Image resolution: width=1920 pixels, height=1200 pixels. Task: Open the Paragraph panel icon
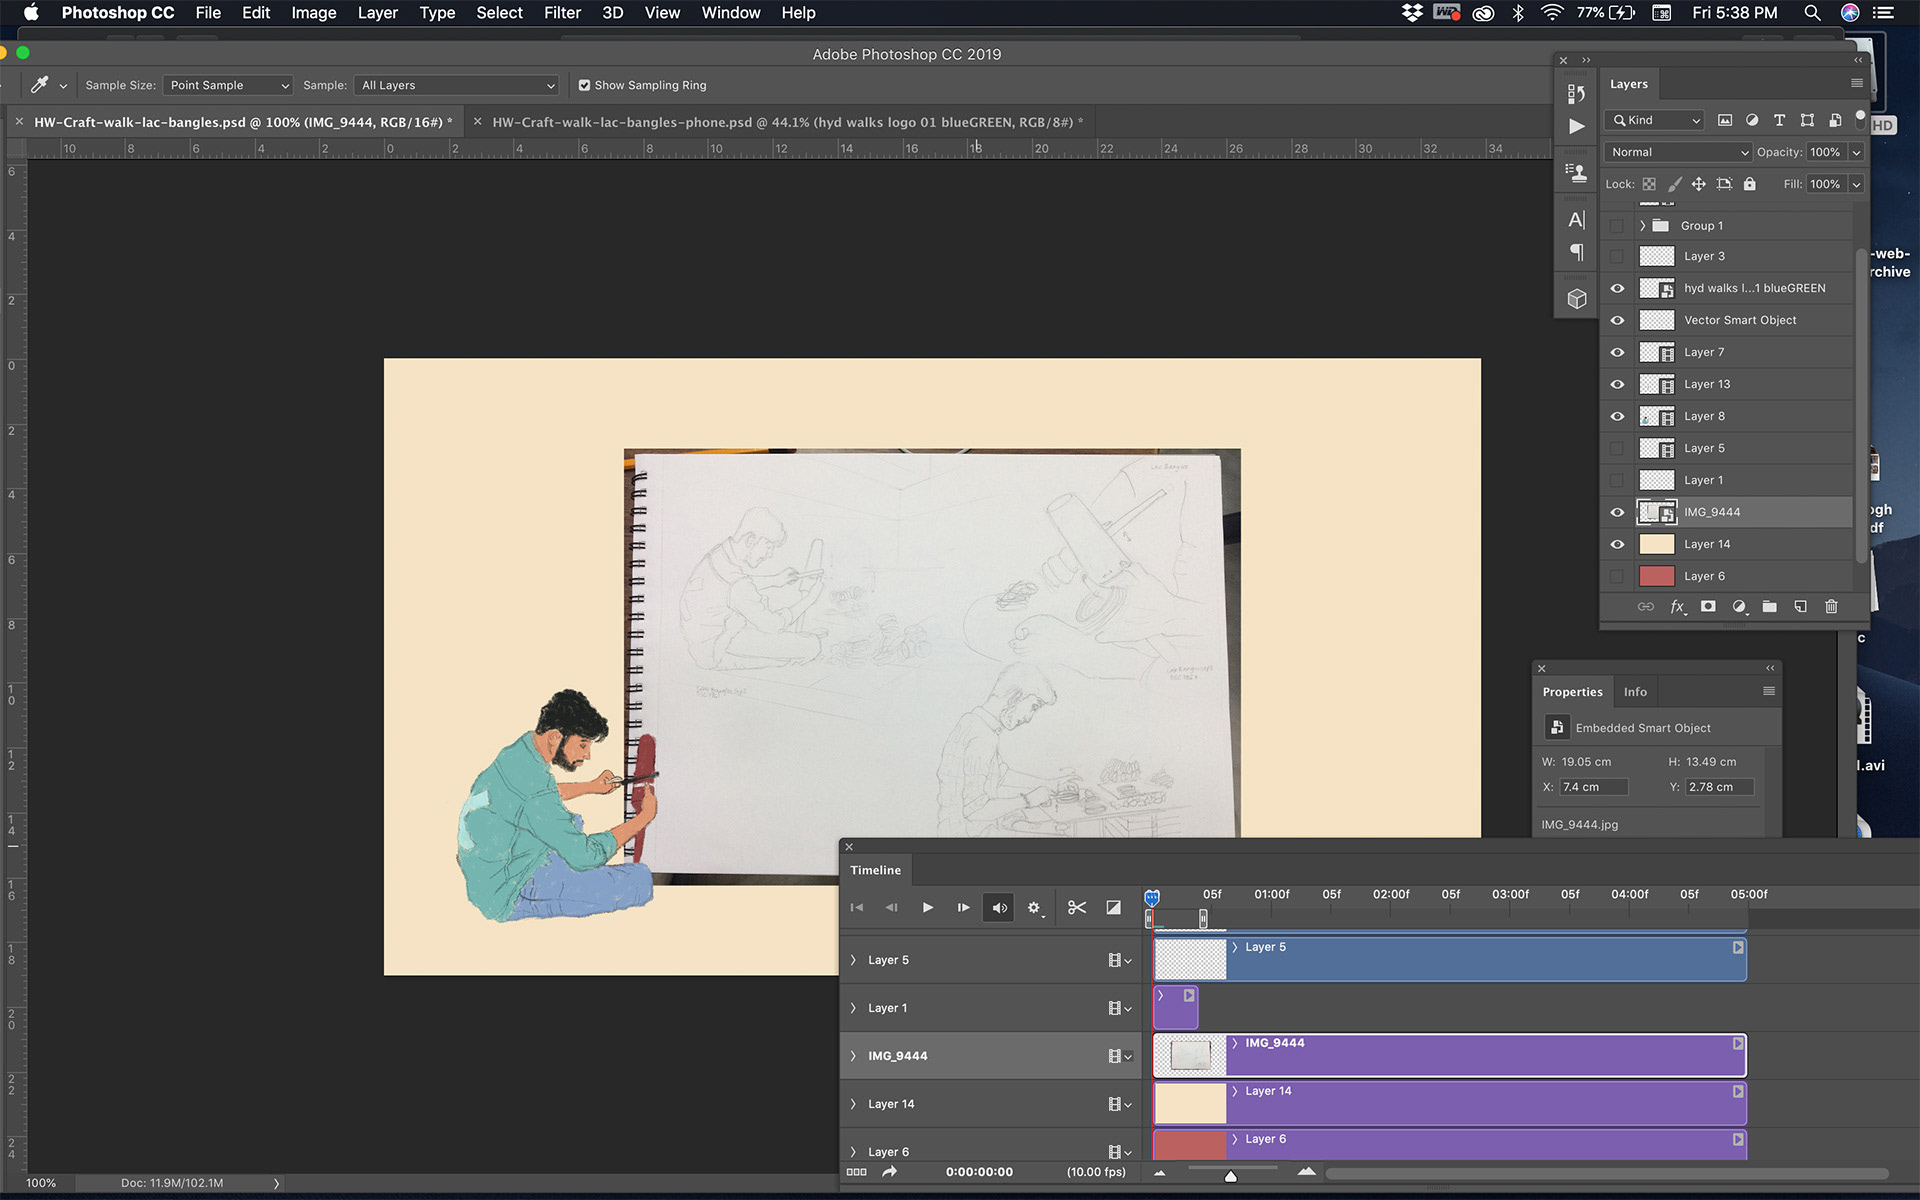point(1576,252)
